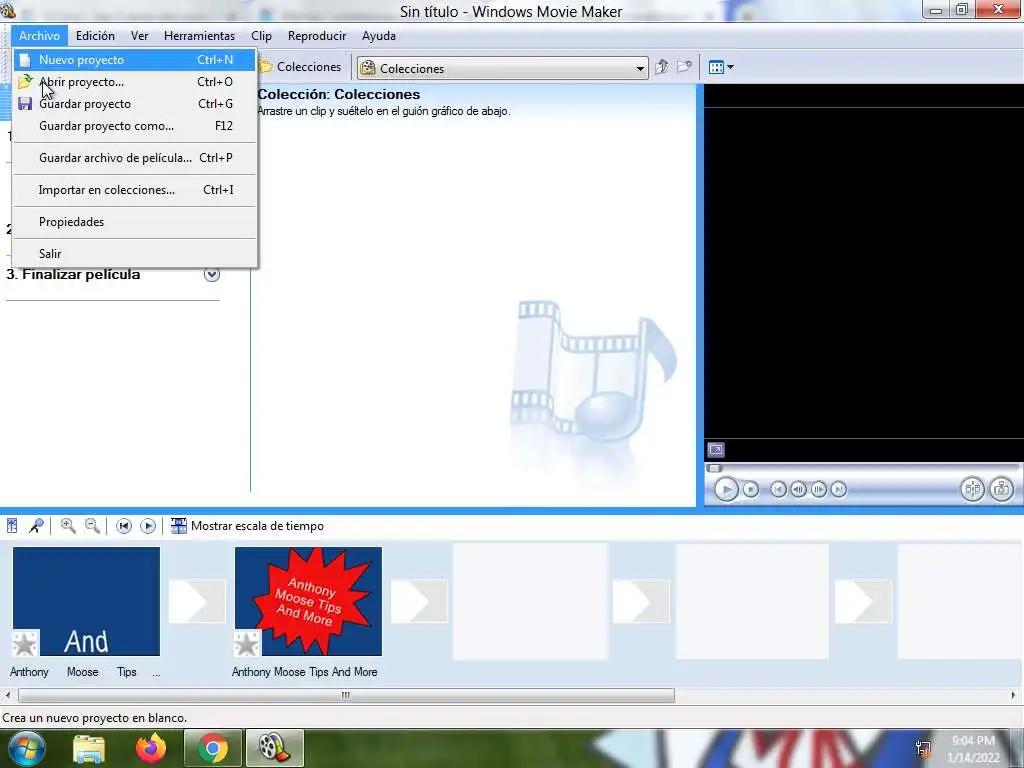The image size is (1024, 768).
Task: Open File Explorer from the taskbar
Action: 89,748
